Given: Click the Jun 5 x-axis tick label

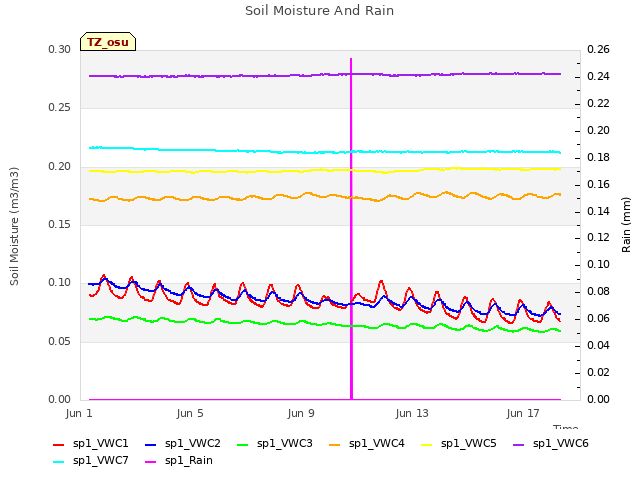Looking at the screenshot, I should pos(190,413).
